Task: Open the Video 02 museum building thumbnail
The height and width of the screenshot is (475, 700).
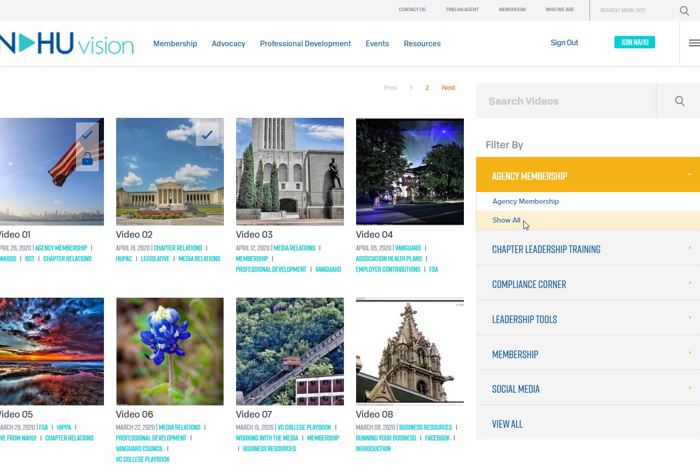Action: click(170, 171)
